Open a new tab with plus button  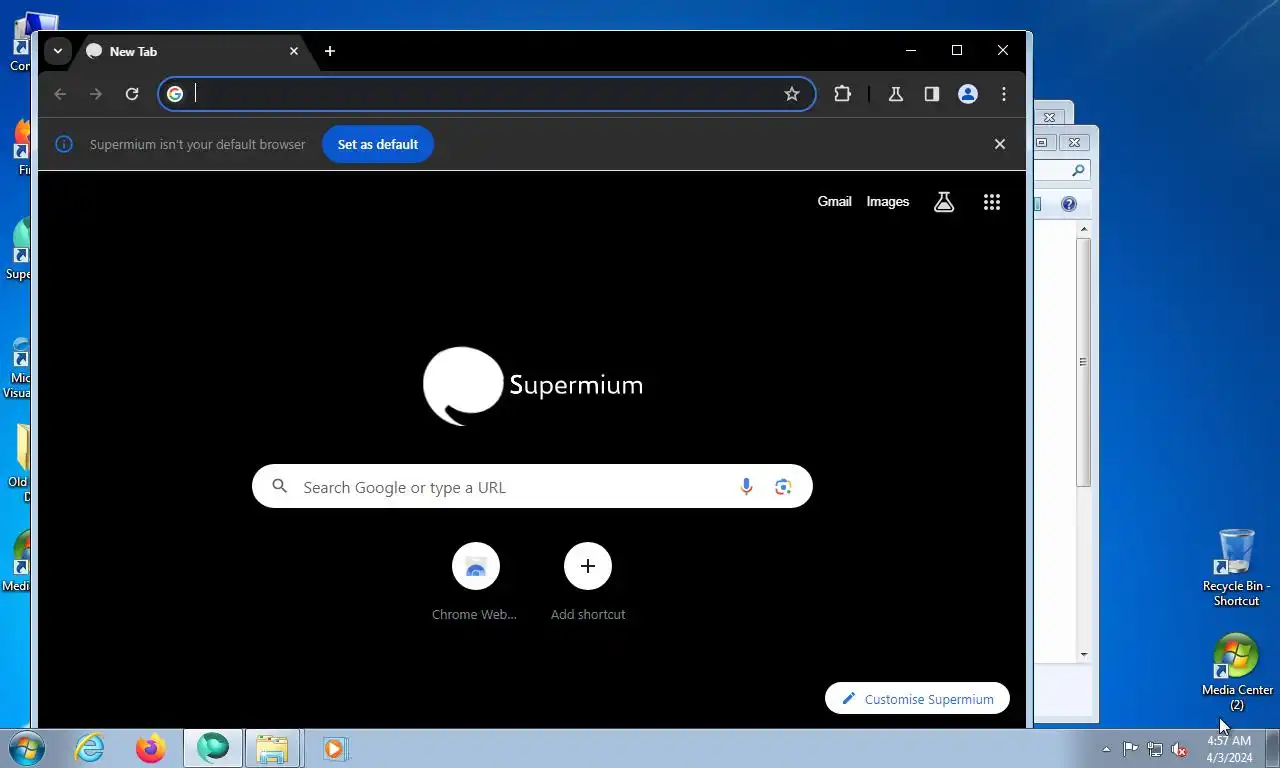click(330, 51)
